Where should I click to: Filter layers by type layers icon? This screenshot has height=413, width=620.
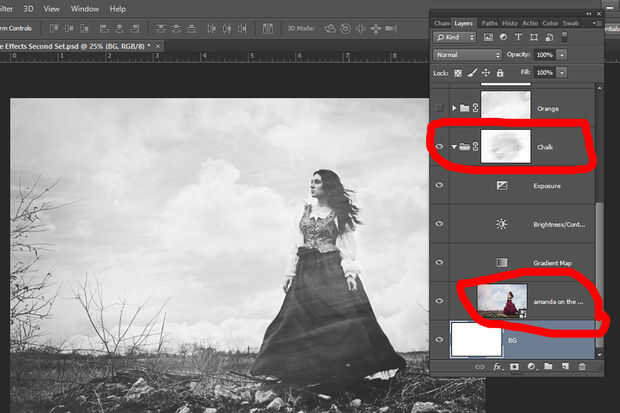(518, 37)
